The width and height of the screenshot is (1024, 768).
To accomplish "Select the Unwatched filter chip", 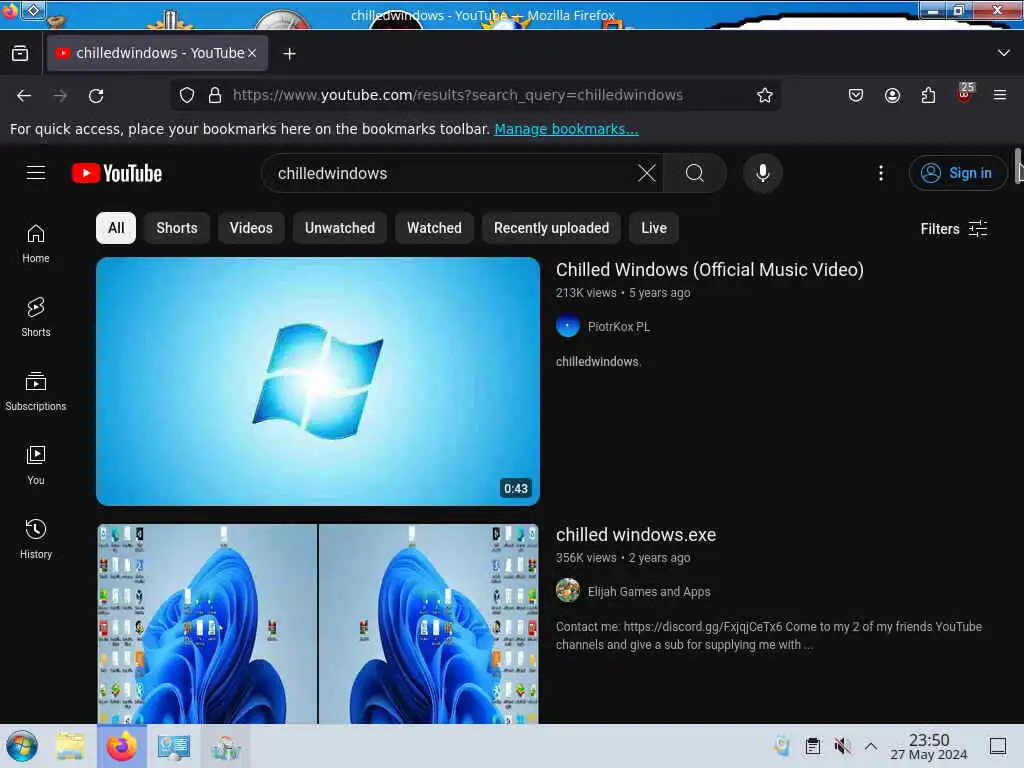I will pos(340,228).
